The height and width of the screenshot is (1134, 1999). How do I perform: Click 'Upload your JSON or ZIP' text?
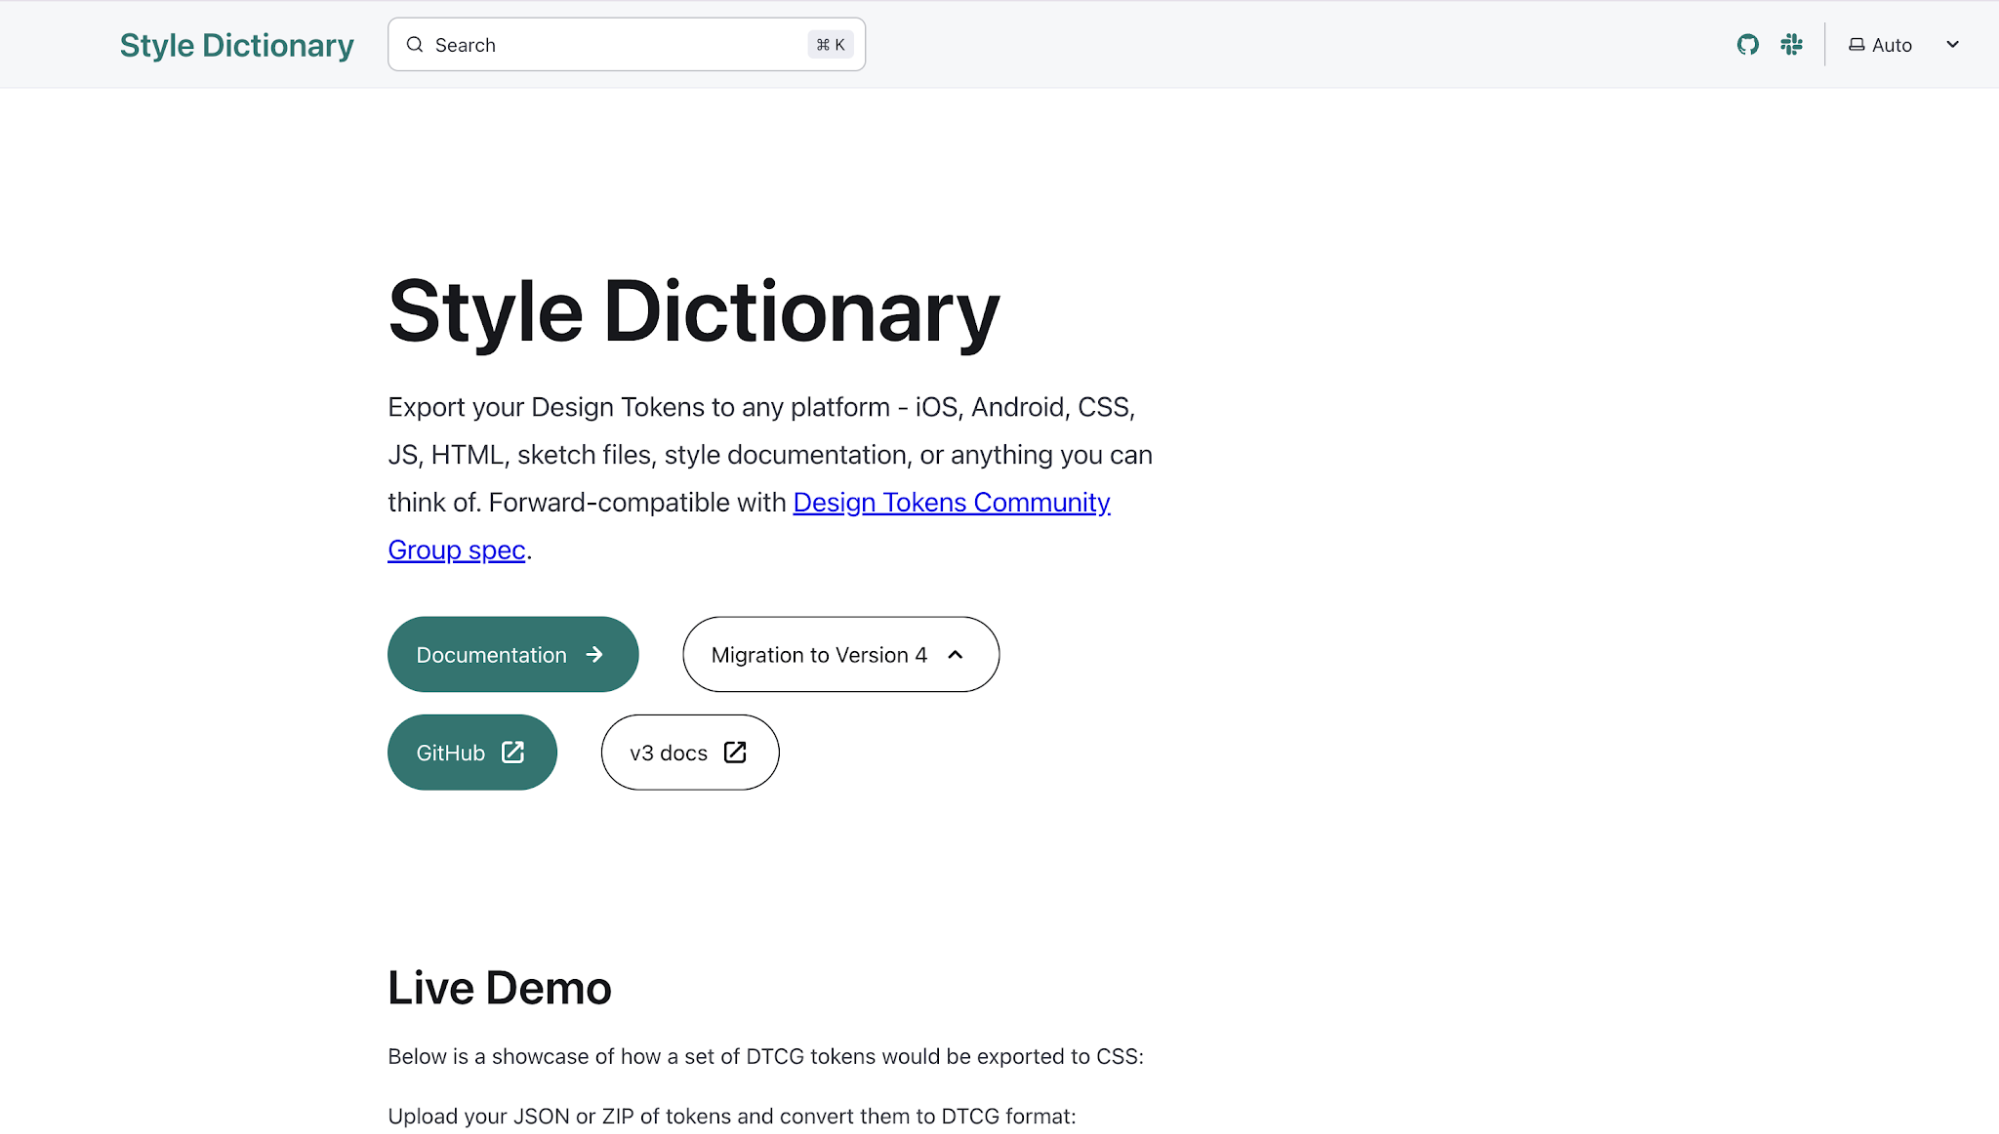pyautogui.click(x=732, y=1116)
